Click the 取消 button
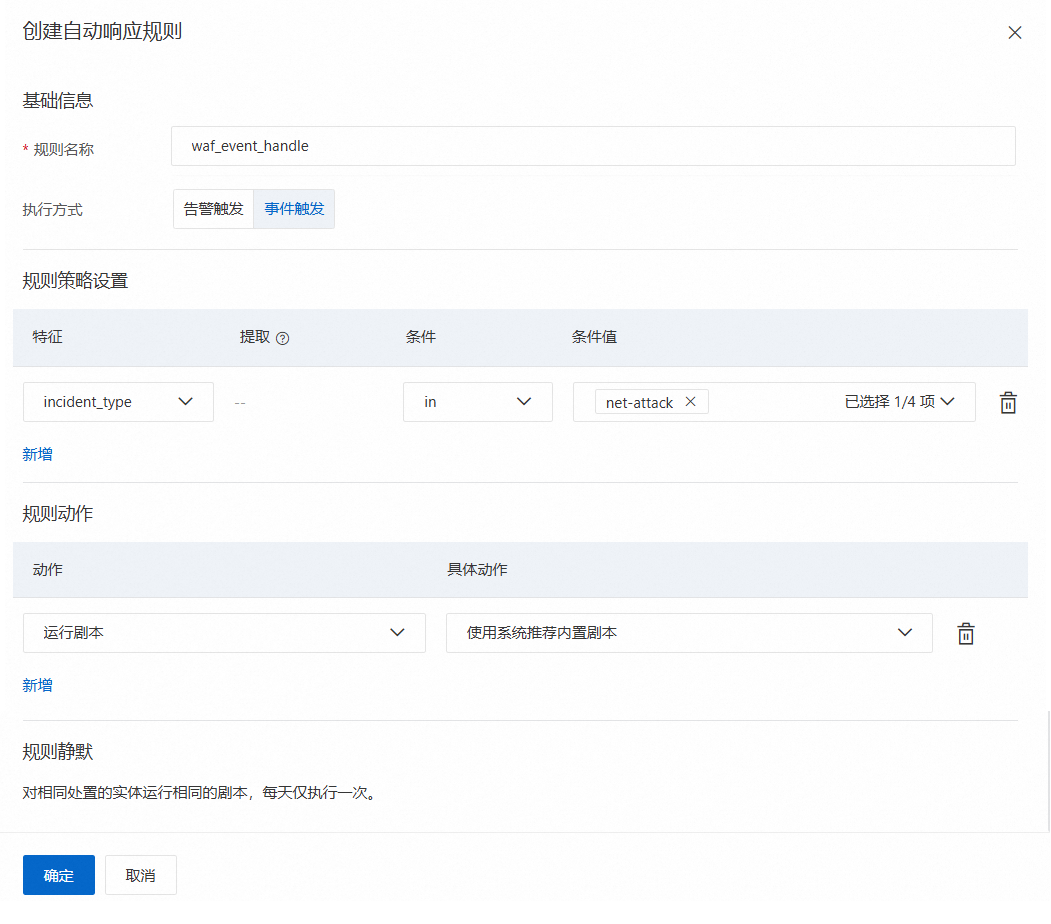 140,875
